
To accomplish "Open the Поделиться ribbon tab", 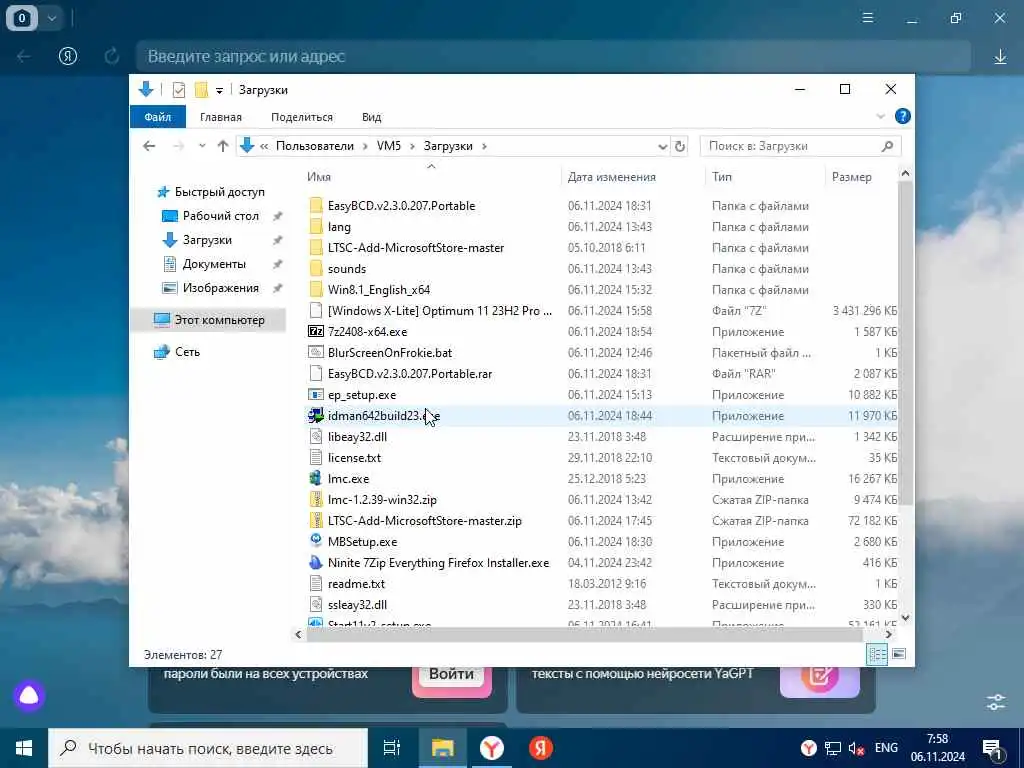I will click(302, 117).
